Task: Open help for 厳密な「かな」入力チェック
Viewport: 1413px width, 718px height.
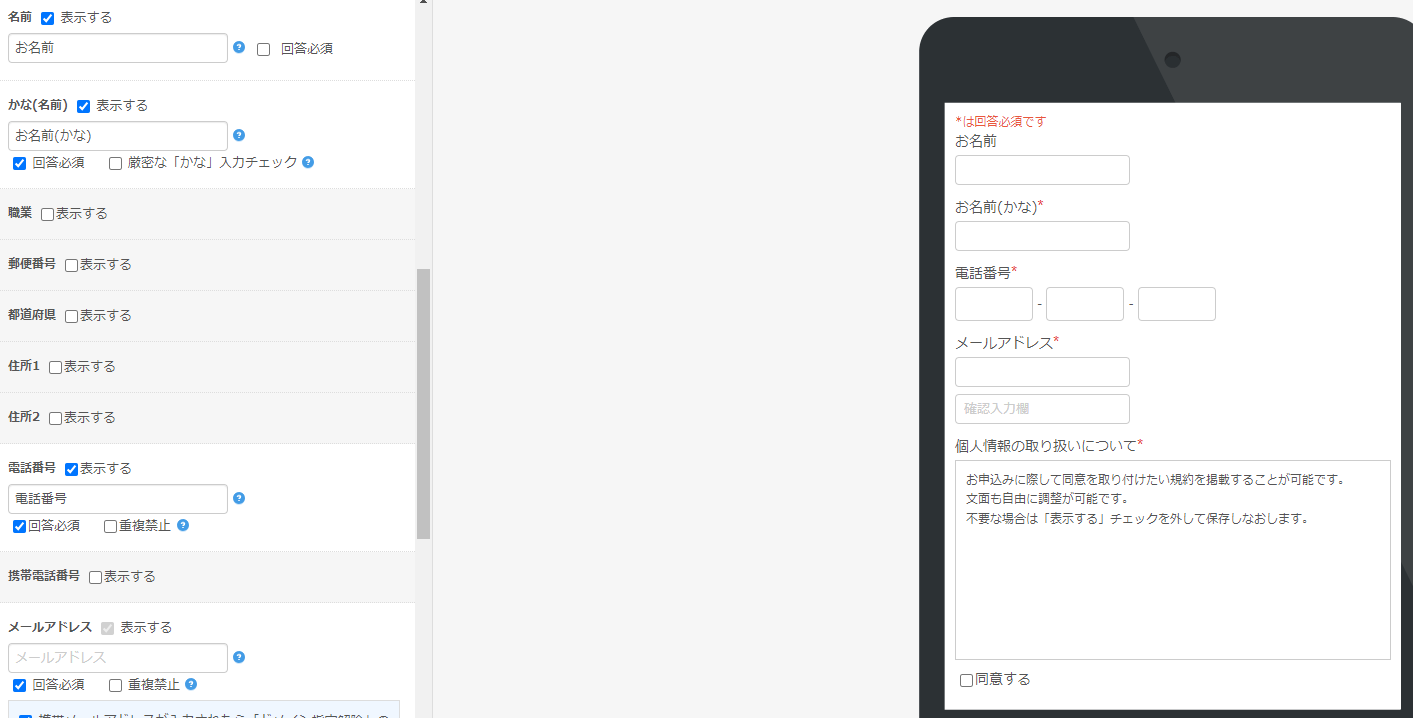Action: pyautogui.click(x=308, y=162)
